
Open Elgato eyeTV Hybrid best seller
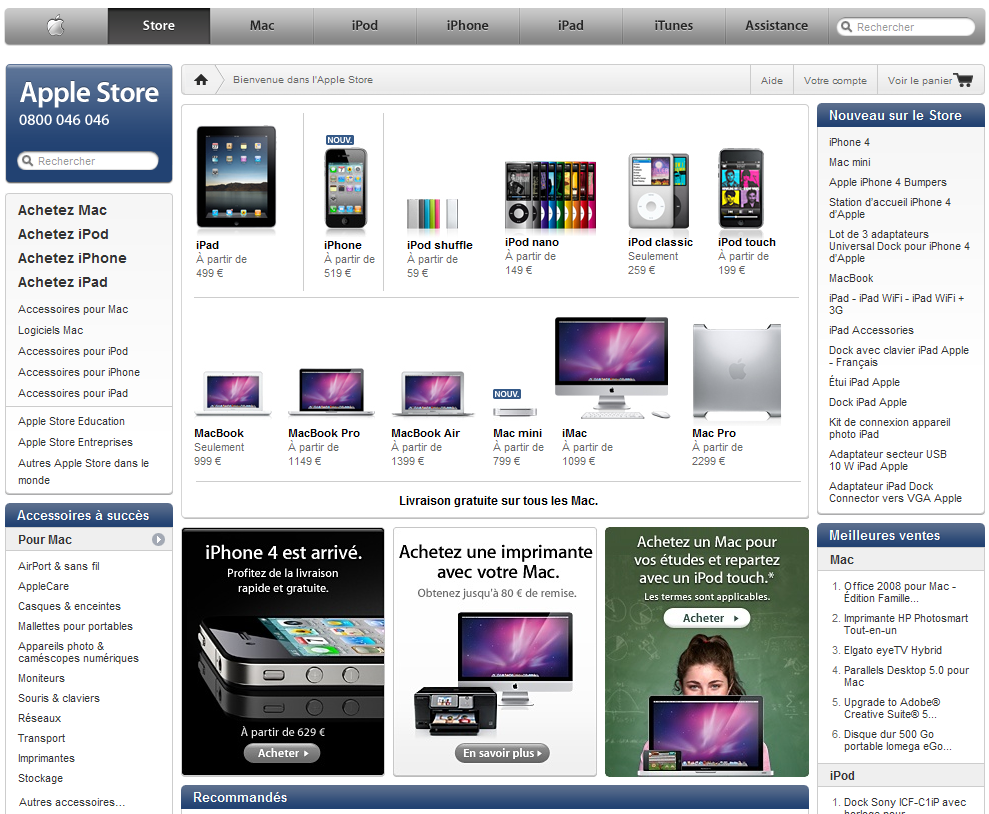tap(892, 650)
